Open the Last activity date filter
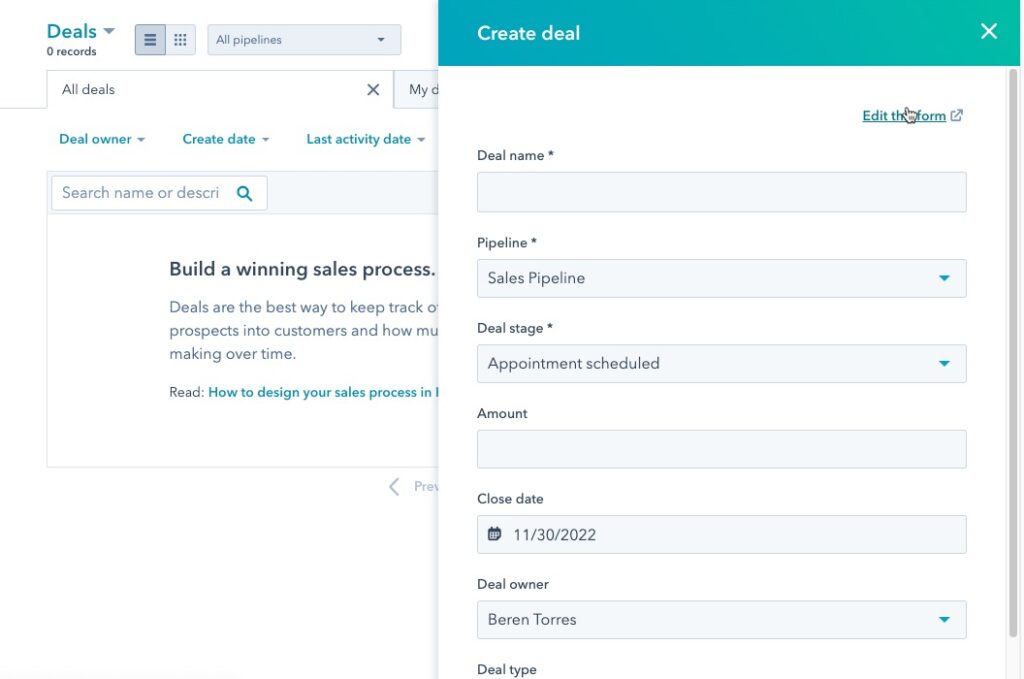 (365, 139)
